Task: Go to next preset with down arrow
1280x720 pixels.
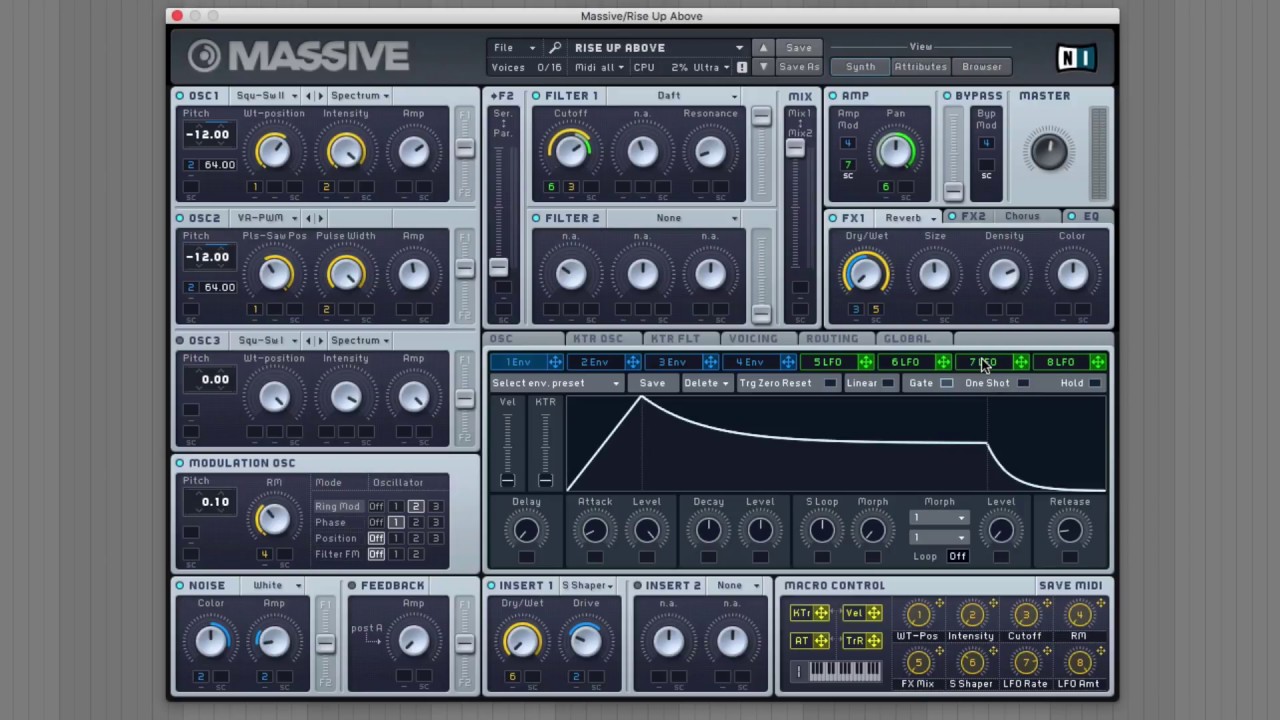Action: pos(763,67)
